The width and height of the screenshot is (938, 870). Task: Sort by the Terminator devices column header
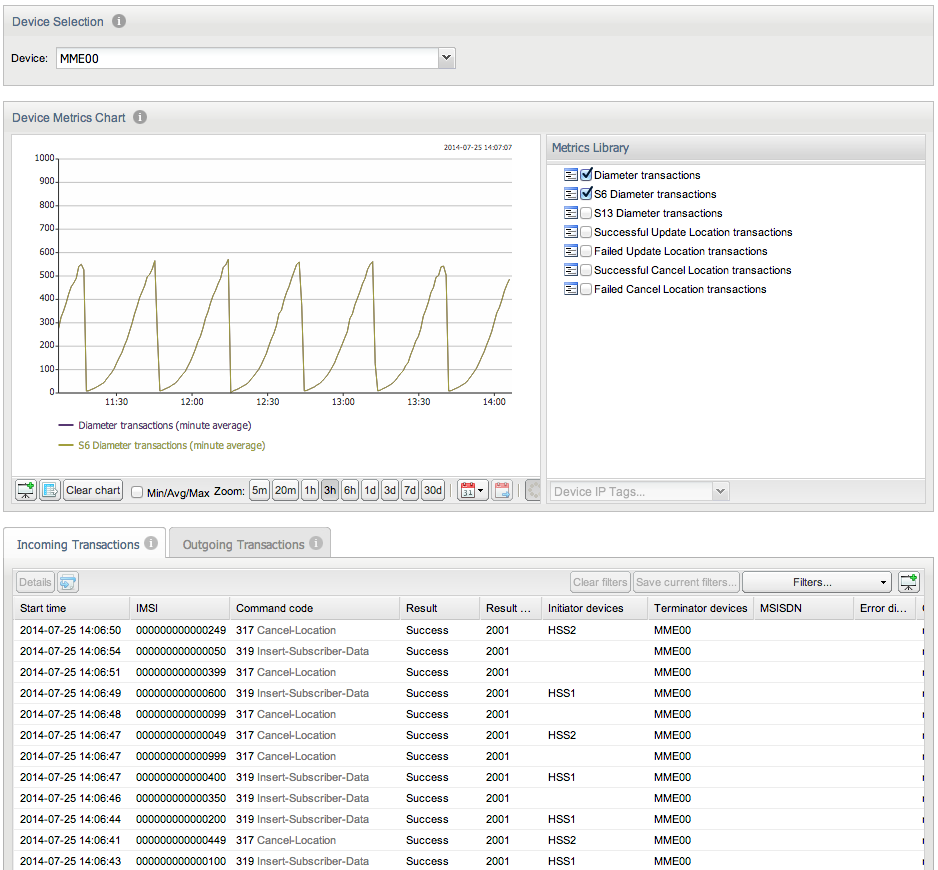(701, 608)
